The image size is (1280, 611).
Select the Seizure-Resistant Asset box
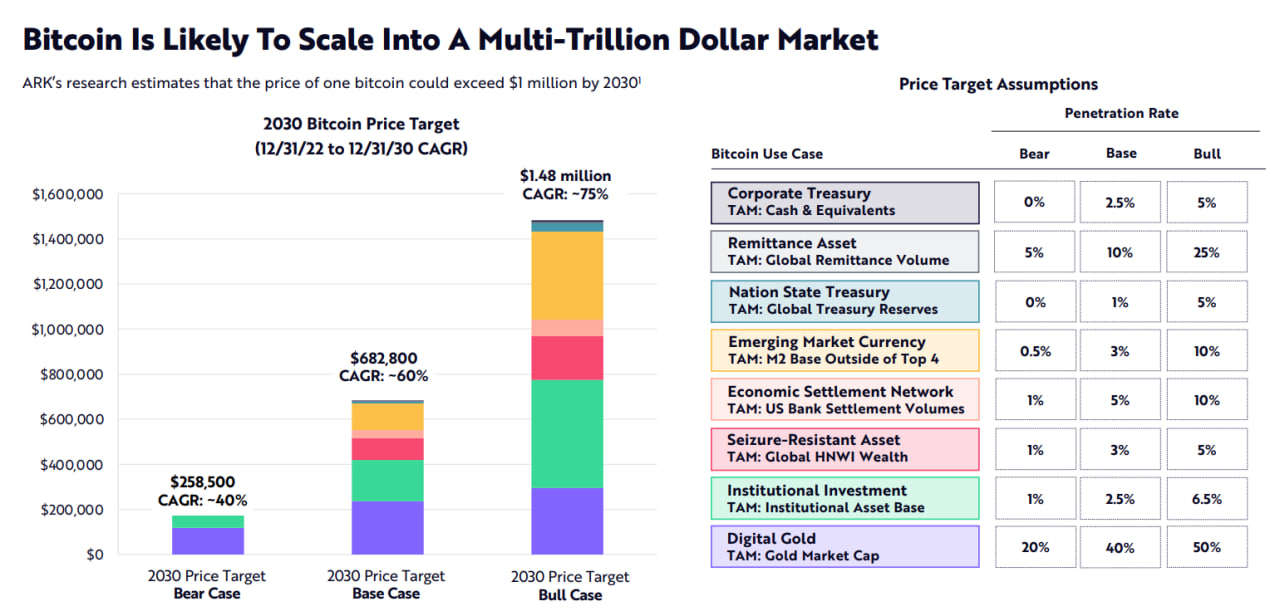(845, 449)
